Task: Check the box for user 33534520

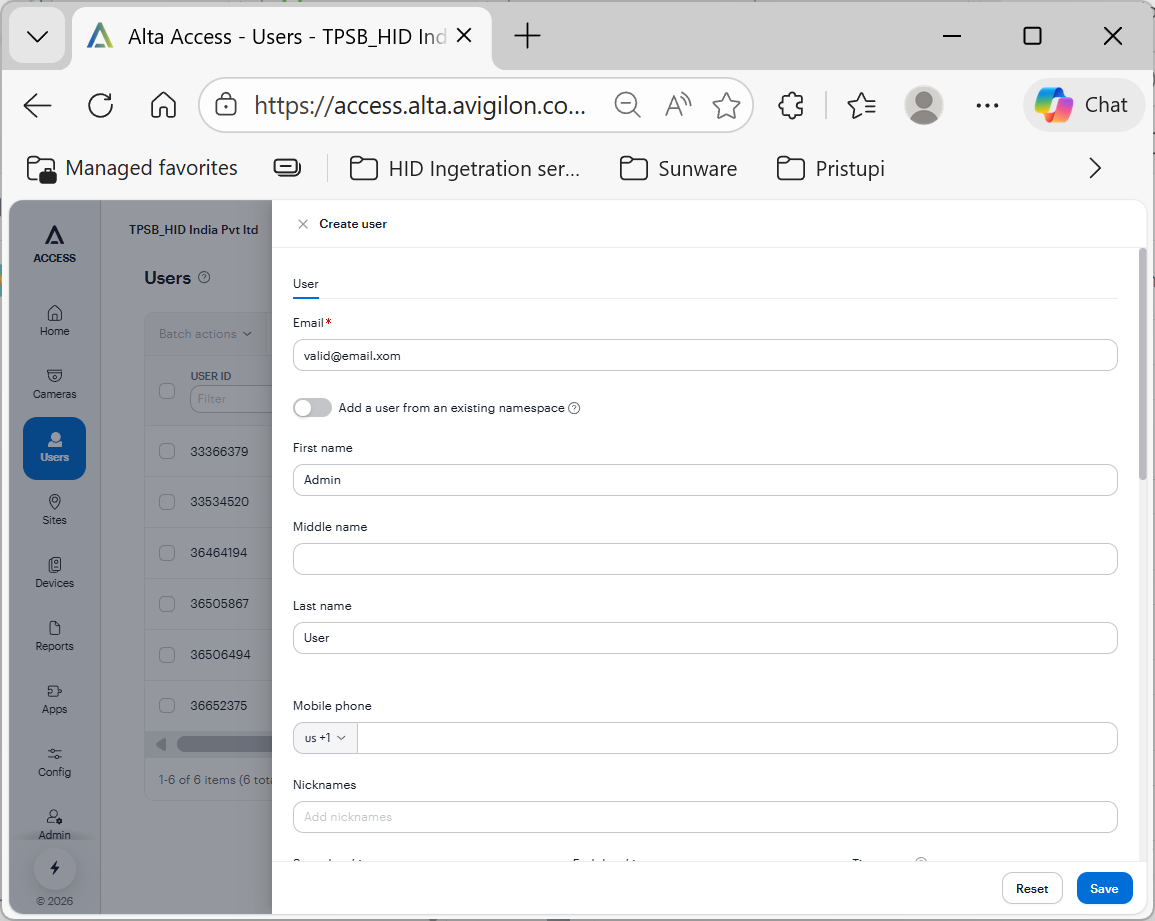Action: coord(167,502)
